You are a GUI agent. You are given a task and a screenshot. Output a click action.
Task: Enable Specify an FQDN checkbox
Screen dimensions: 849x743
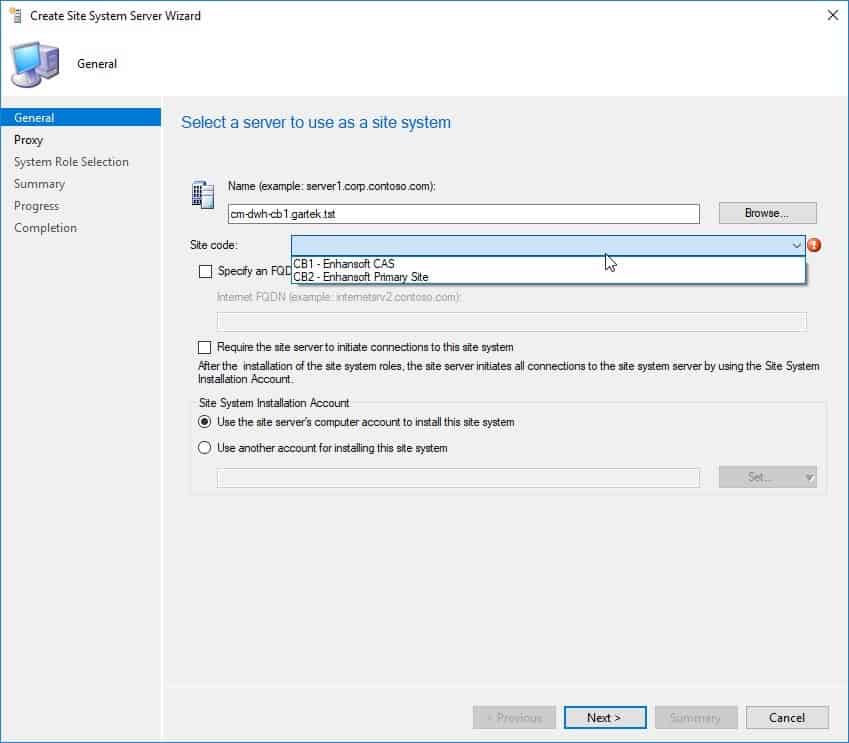coord(206,271)
